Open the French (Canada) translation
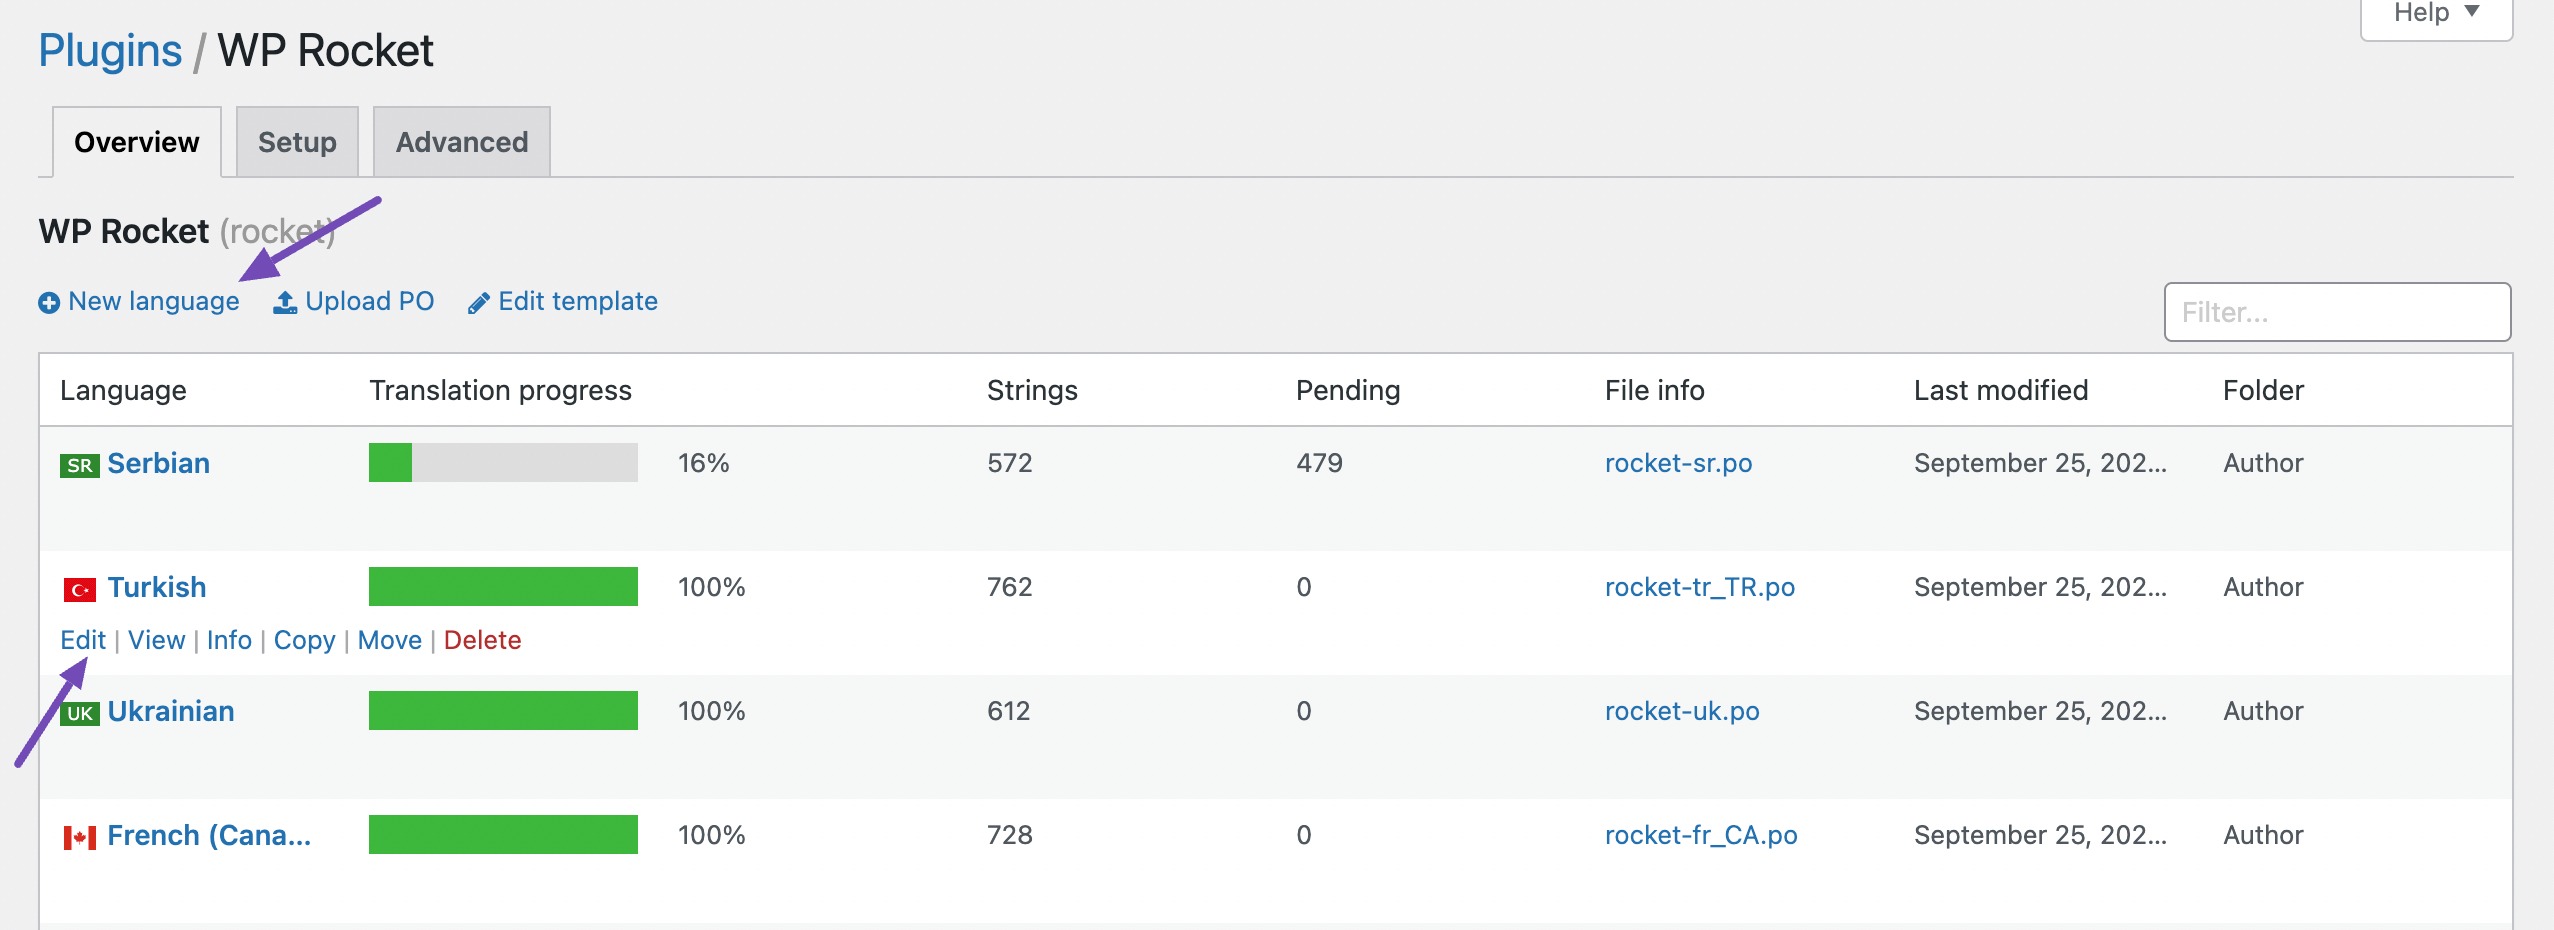Image resolution: width=2554 pixels, height=930 pixels. coord(209,835)
